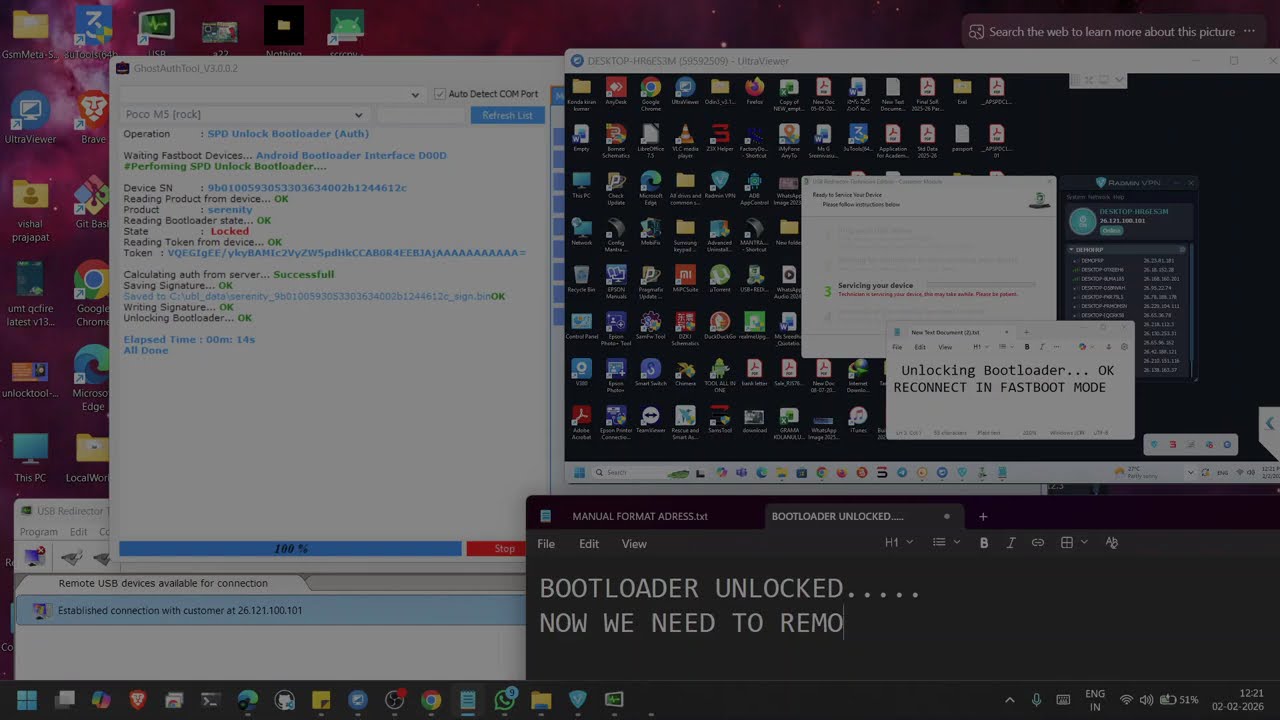Open Notepad File menu
1280x720 pixels.
tap(546, 544)
